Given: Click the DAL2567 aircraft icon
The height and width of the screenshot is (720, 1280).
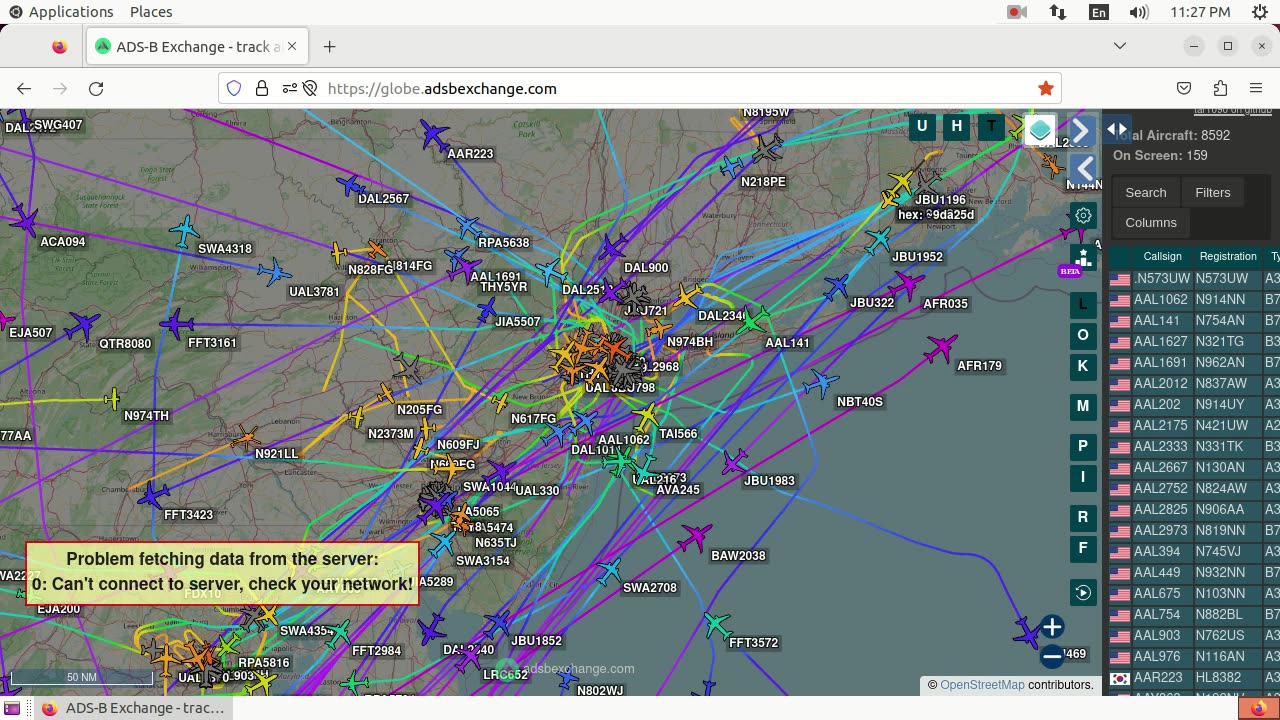Looking at the screenshot, I should (x=350, y=185).
